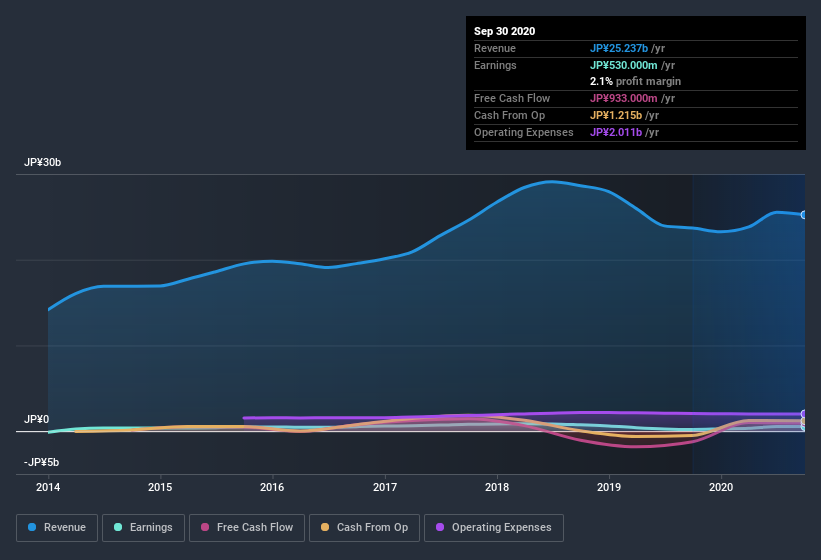Viewport: 821px width, 560px height.
Task: Click the JP¥933.000m free cash flow value
Action: 623,98
